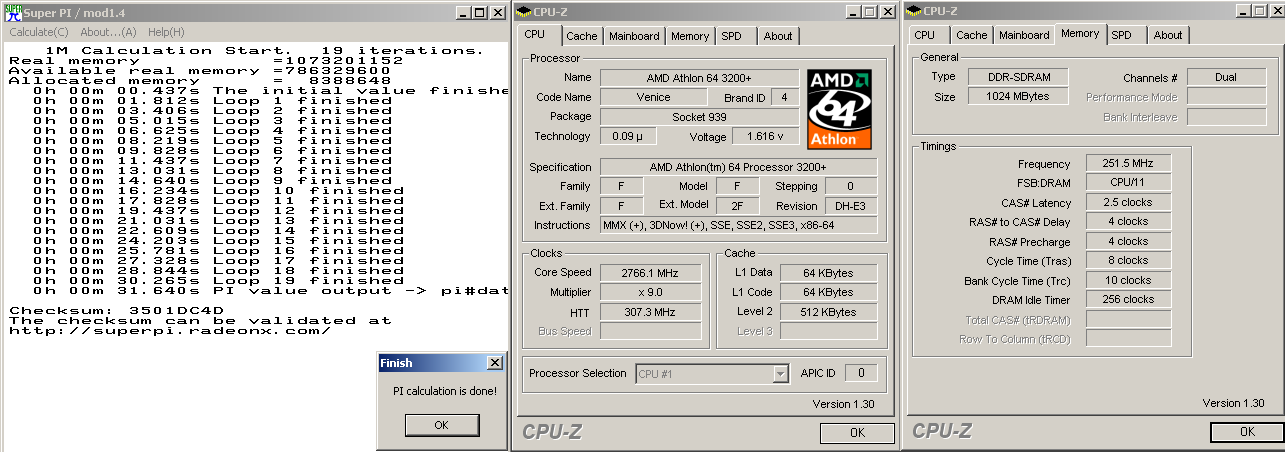Viewport: 1285px width, 452px height.
Task: Click the PI value output line at 31.640s
Action: [x=272, y=290]
